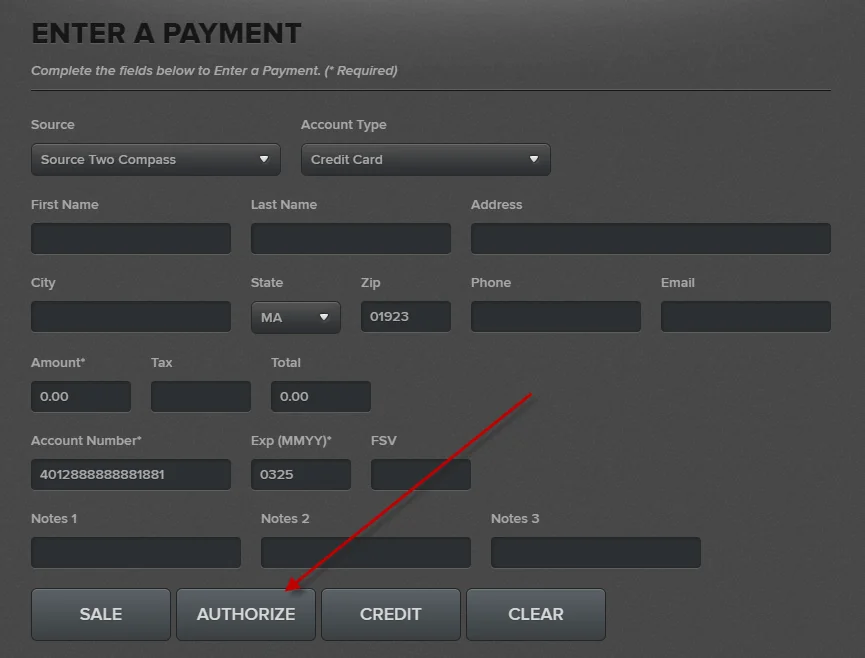Click the SALE button
Viewport: 865px width, 658px height.
101,614
